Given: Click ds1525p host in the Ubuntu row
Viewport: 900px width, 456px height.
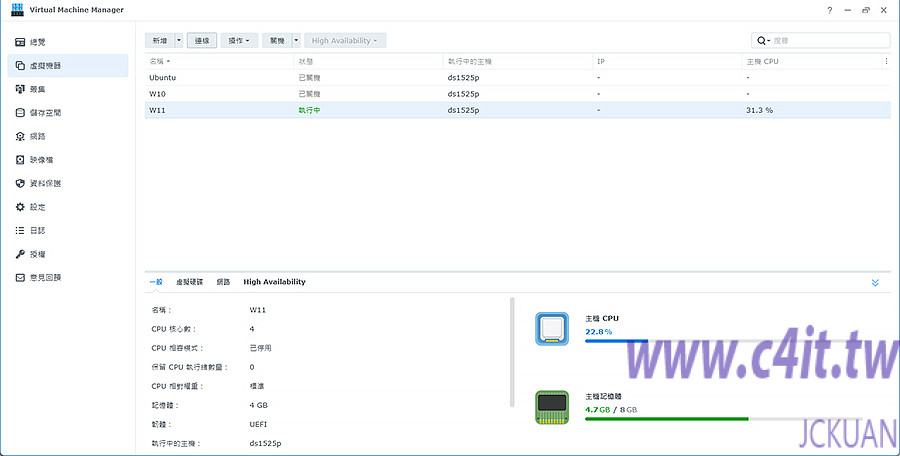Looking at the screenshot, I should (463, 78).
